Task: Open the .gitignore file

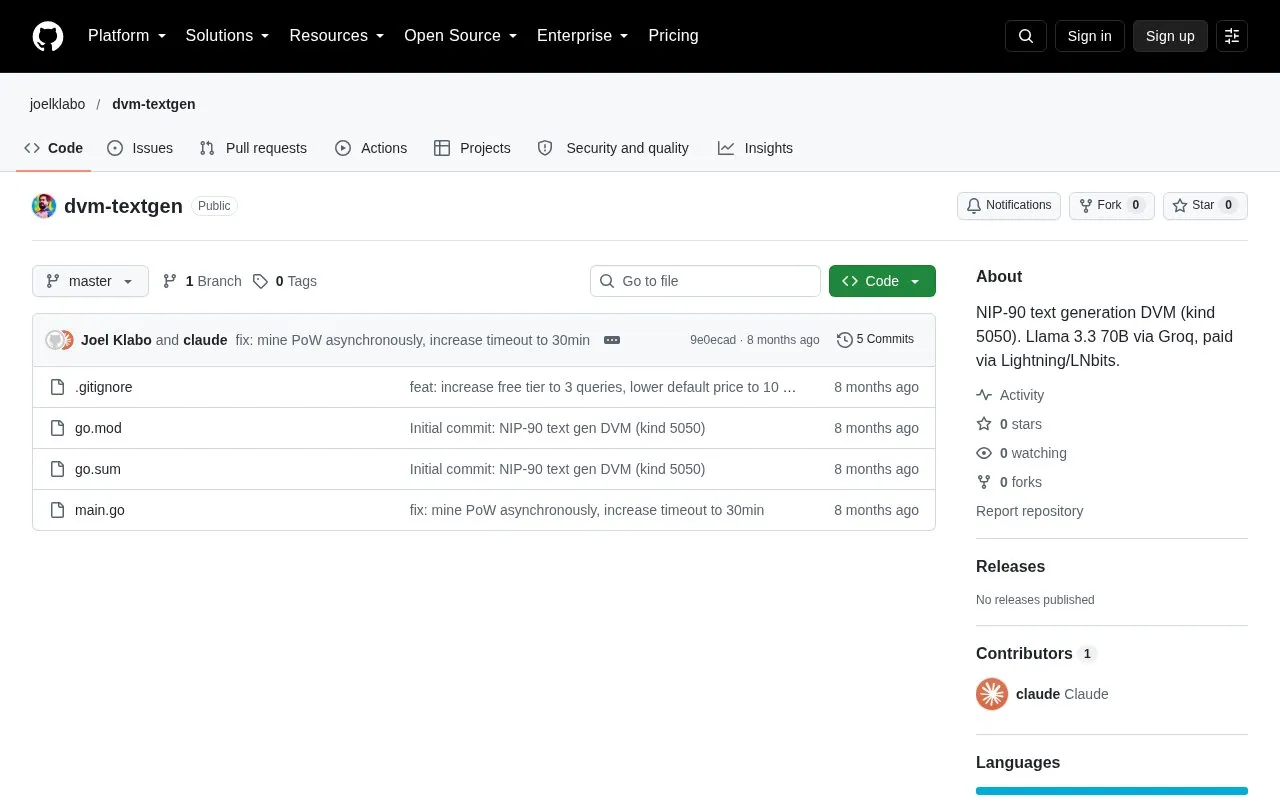Action: 104,387
